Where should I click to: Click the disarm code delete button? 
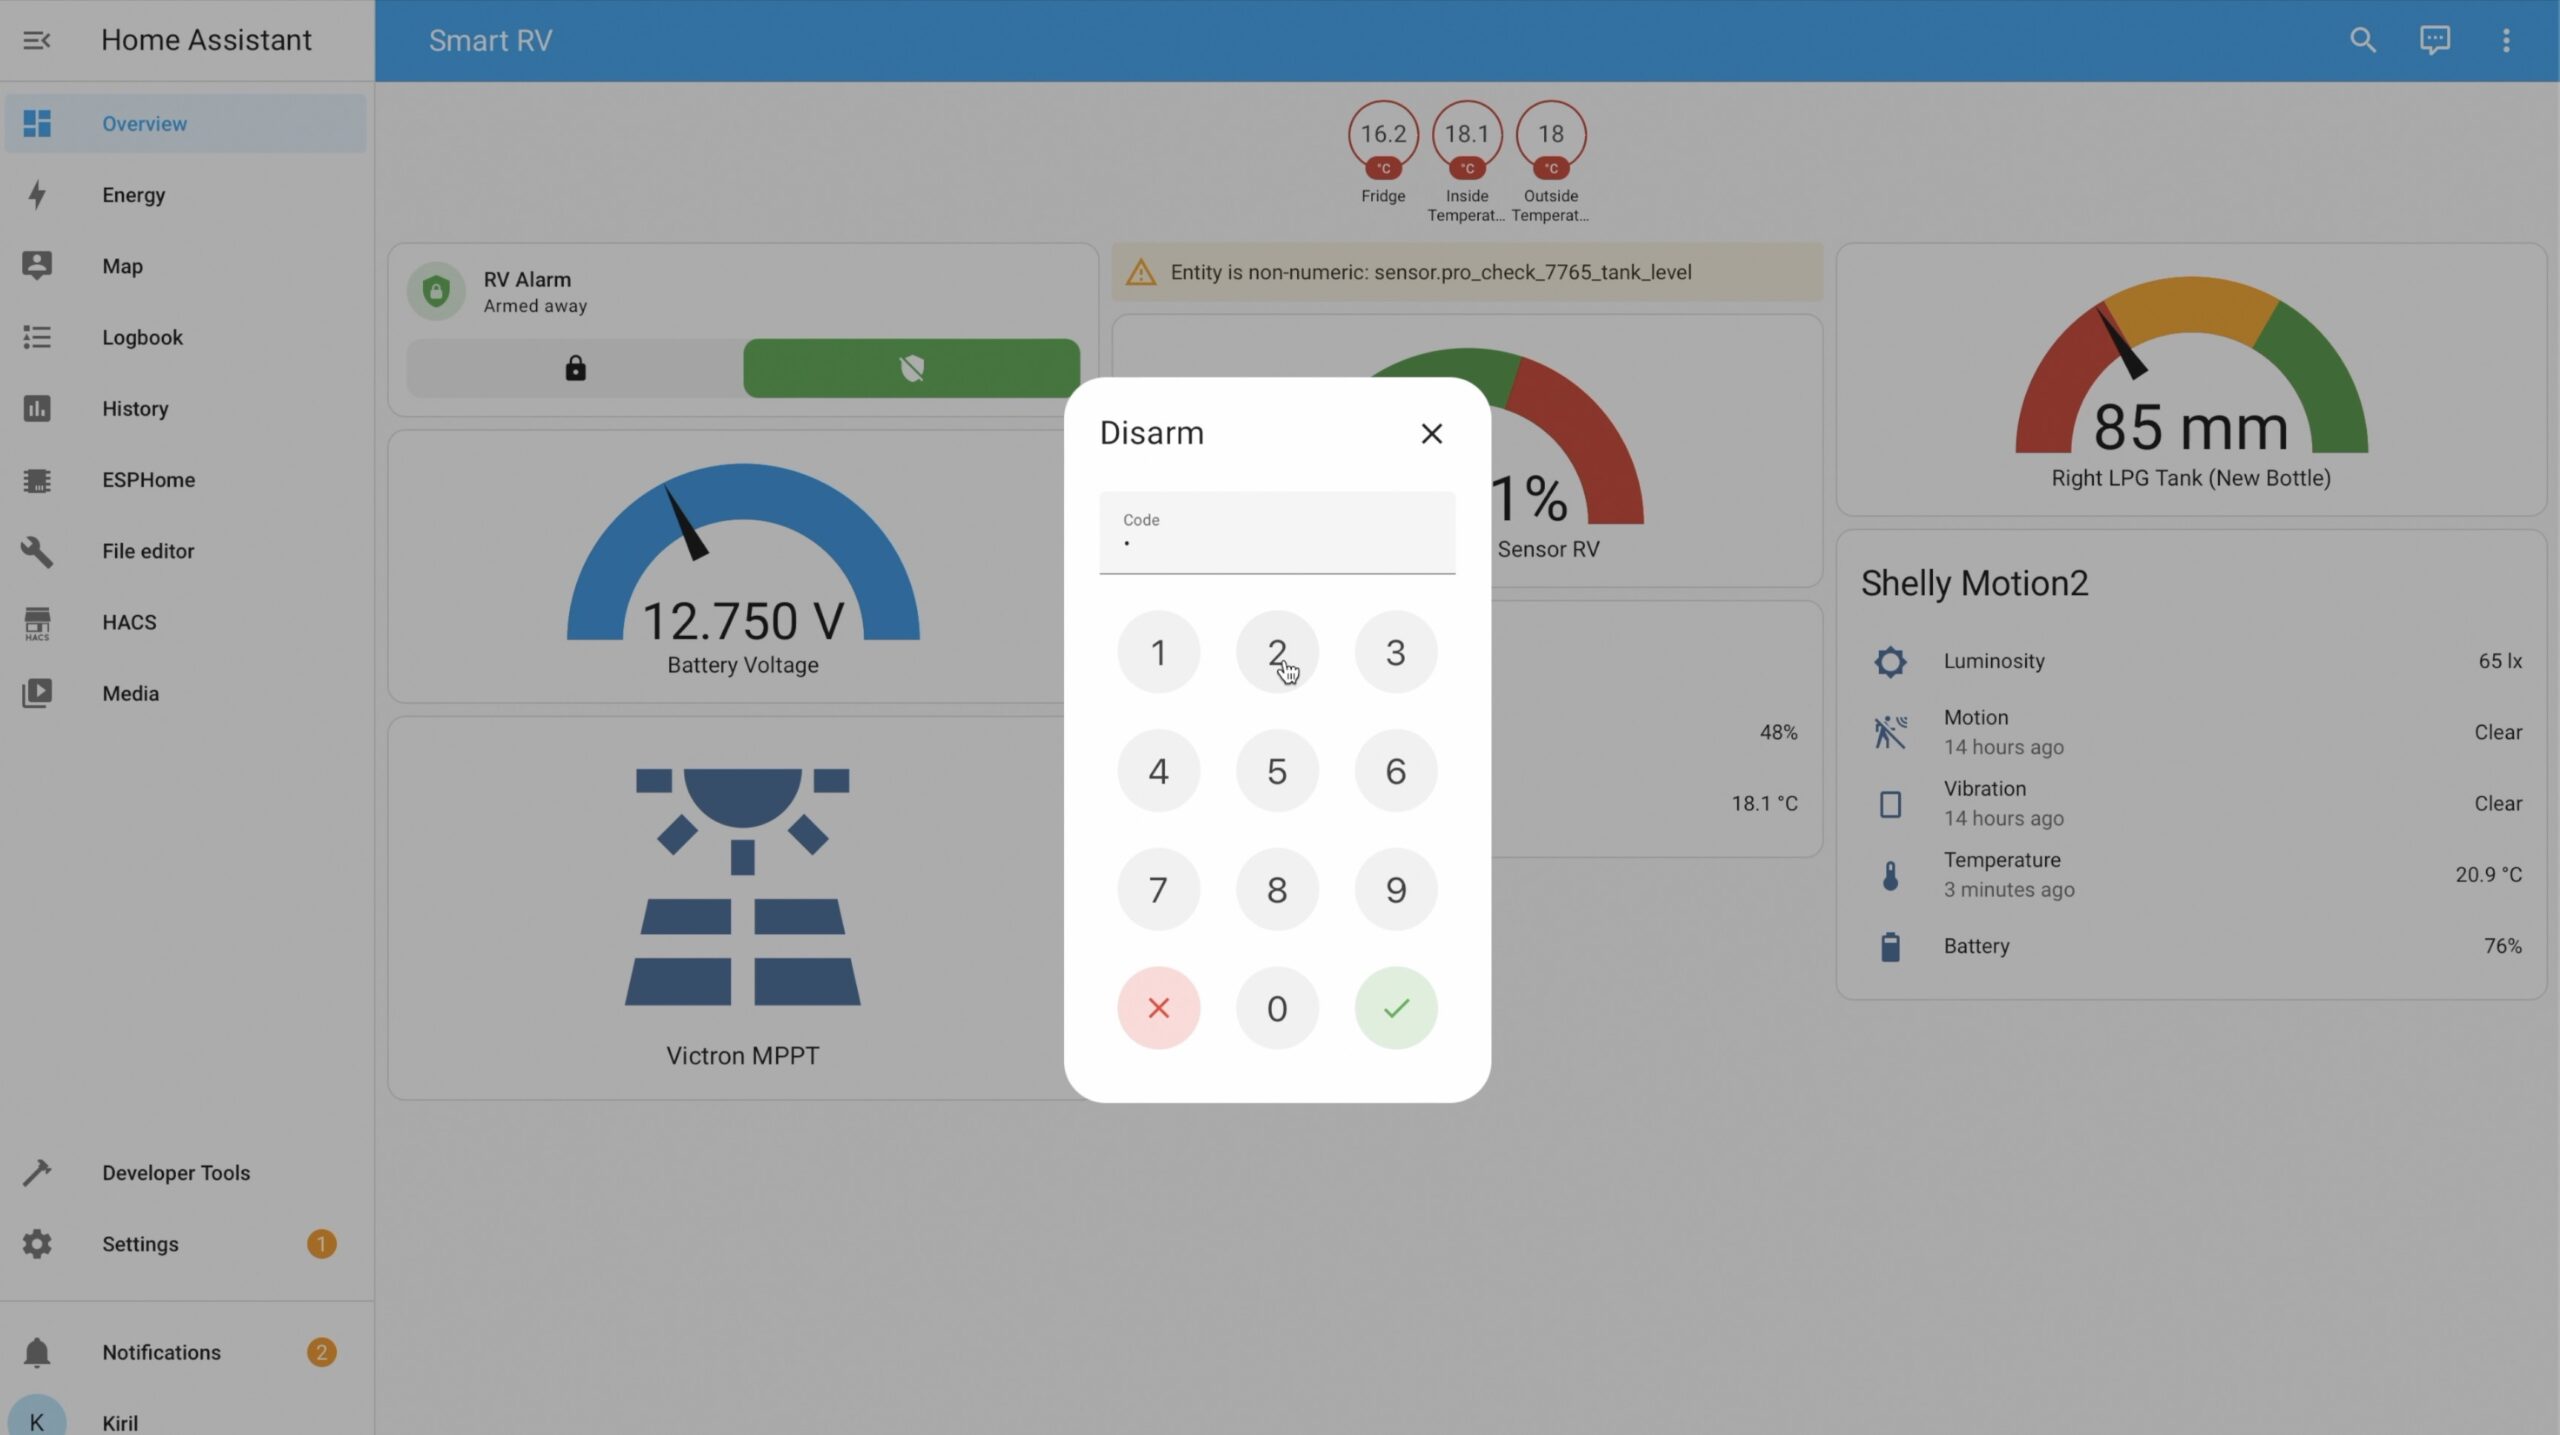[x=1159, y=1008]
